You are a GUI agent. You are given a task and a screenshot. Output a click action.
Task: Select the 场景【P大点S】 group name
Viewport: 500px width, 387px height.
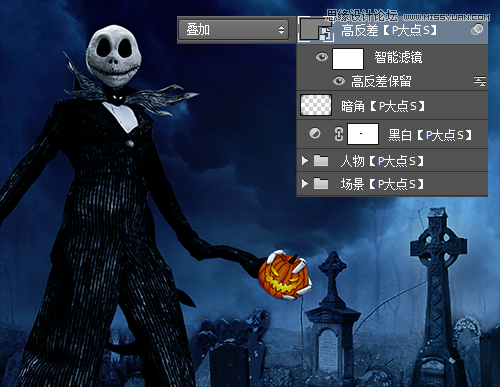[x=382, y=184]
